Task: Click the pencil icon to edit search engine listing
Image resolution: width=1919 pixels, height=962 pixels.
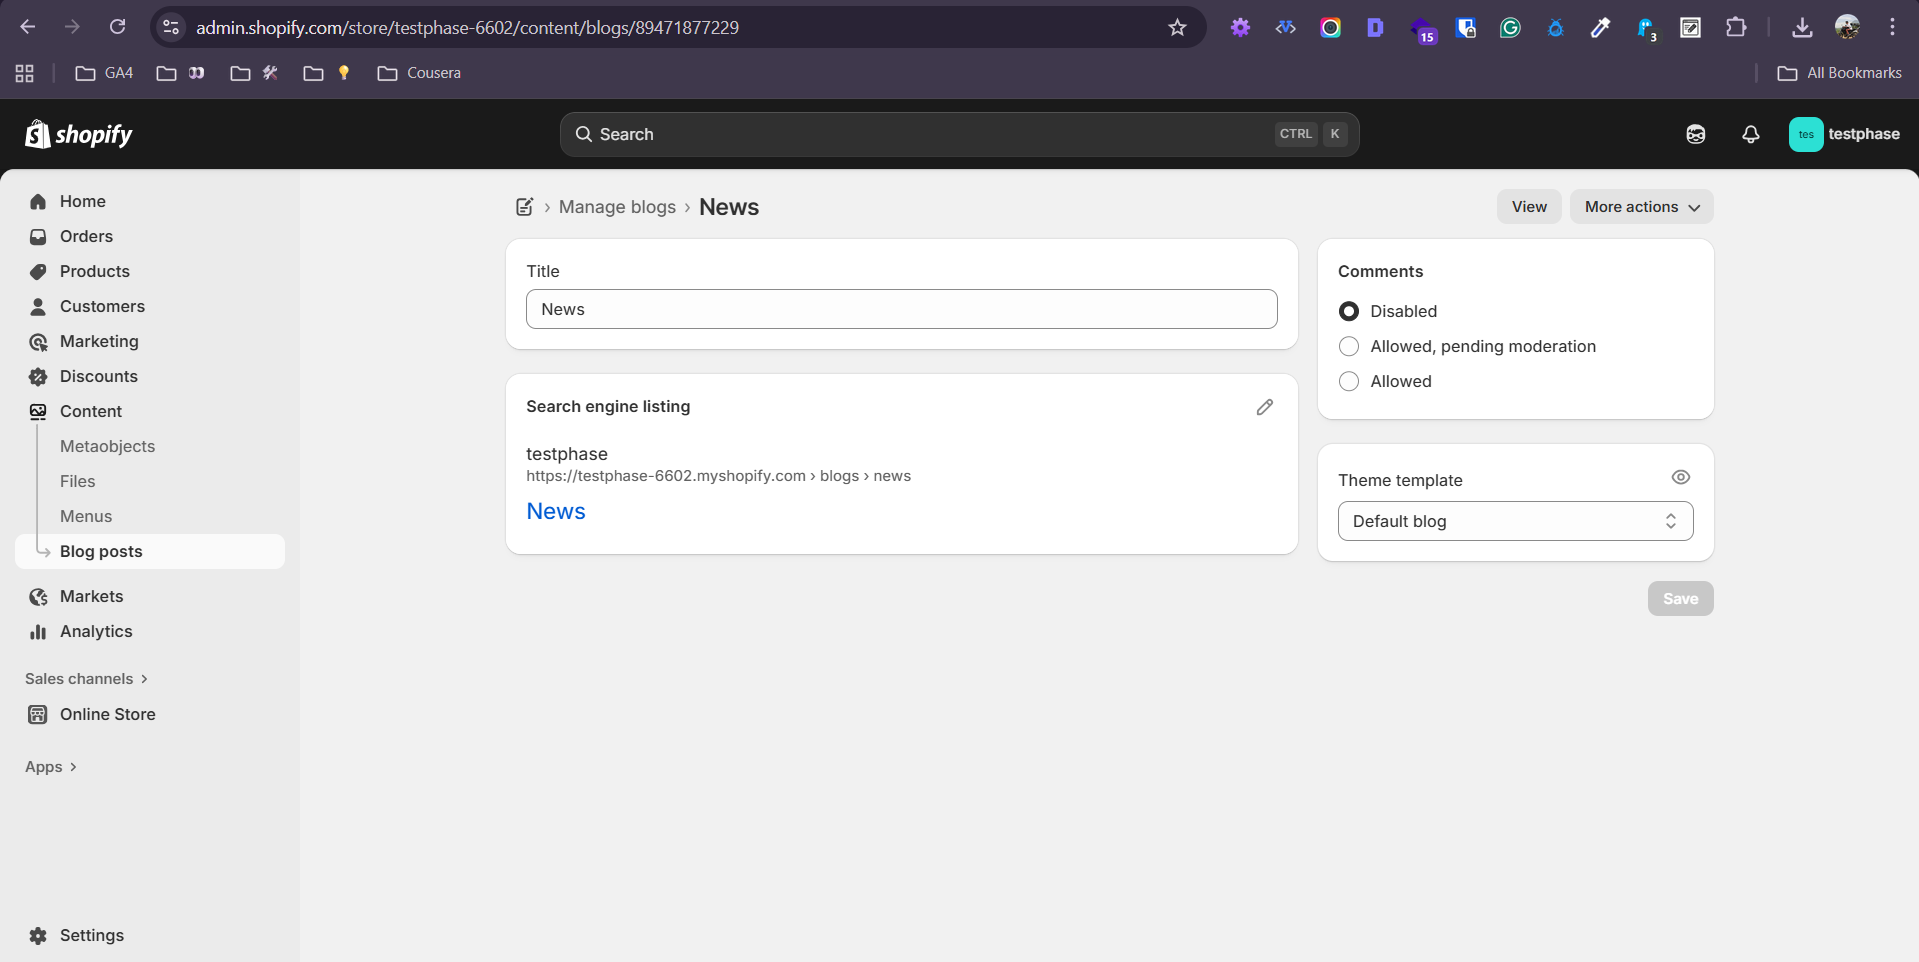Action: [1264, 407]
